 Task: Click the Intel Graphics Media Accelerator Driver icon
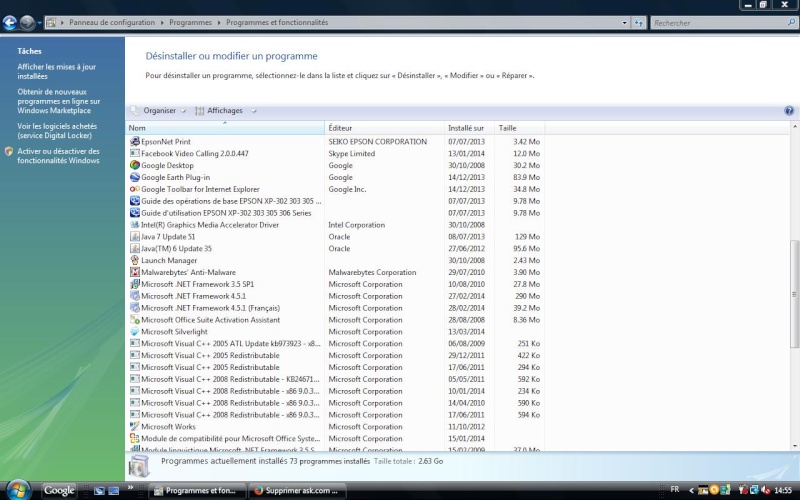pyautogui.click(x=135, y=224)
